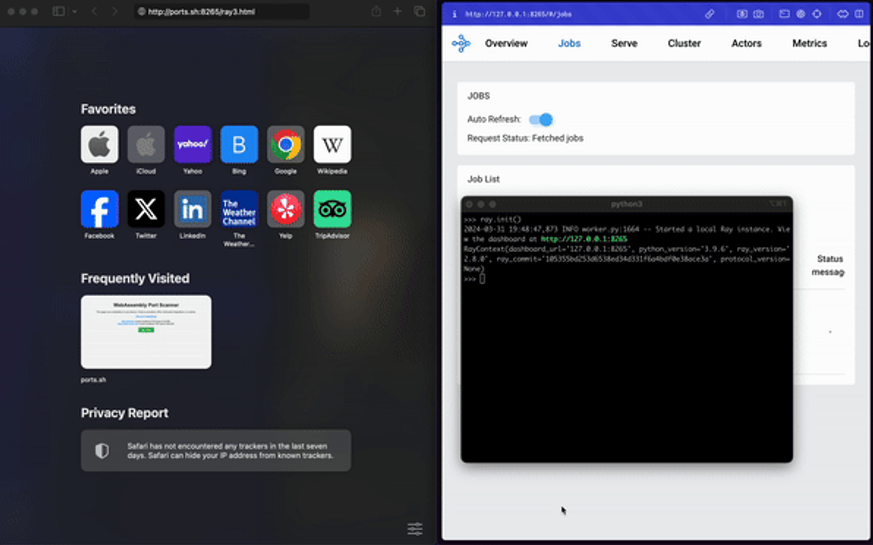
Task: Open the Yahoo favorite
Action: coord(193,144)
